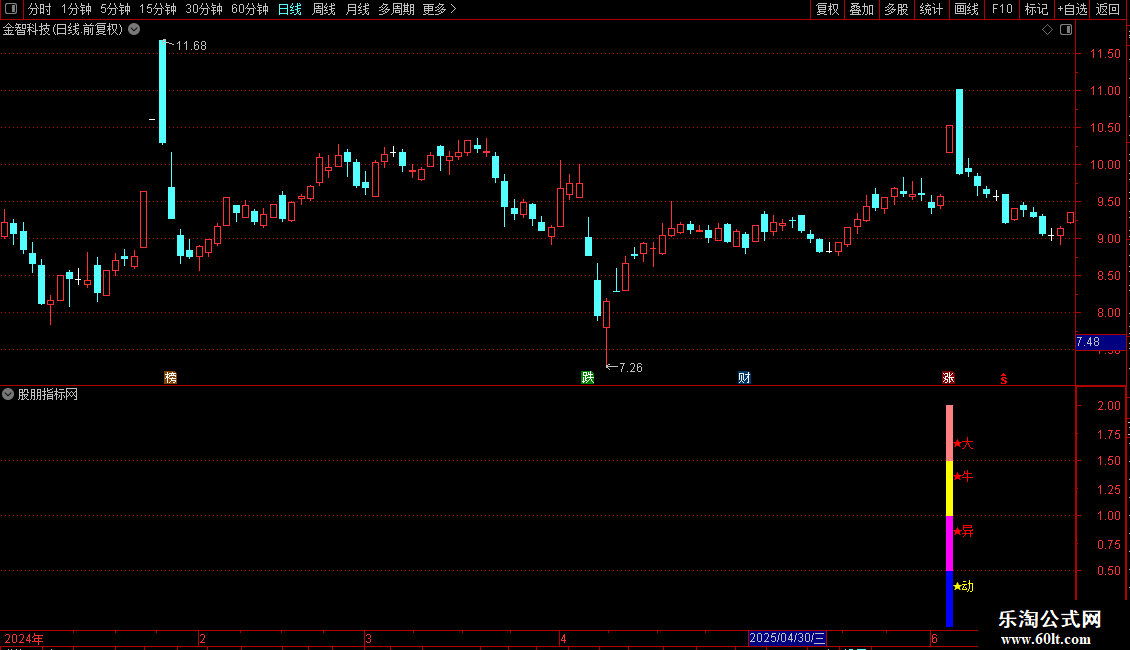Image resolution: width=1130 pixels, height=650 pixels.
Task: Expand the 更多 periods menu
Action: click(x=439, y=9)
